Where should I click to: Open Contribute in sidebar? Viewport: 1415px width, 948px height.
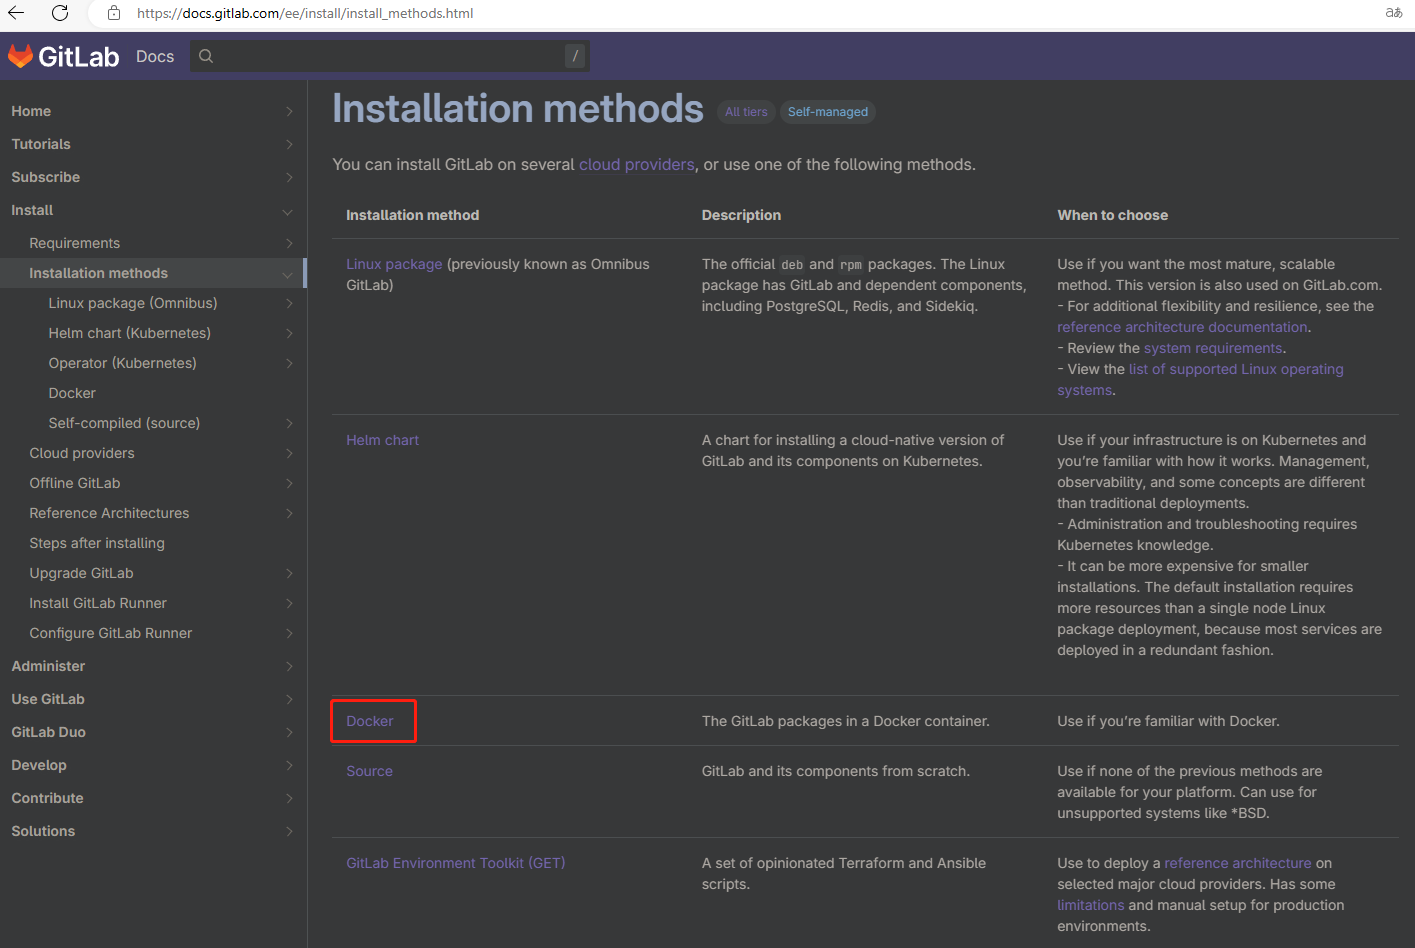point(47,798)
